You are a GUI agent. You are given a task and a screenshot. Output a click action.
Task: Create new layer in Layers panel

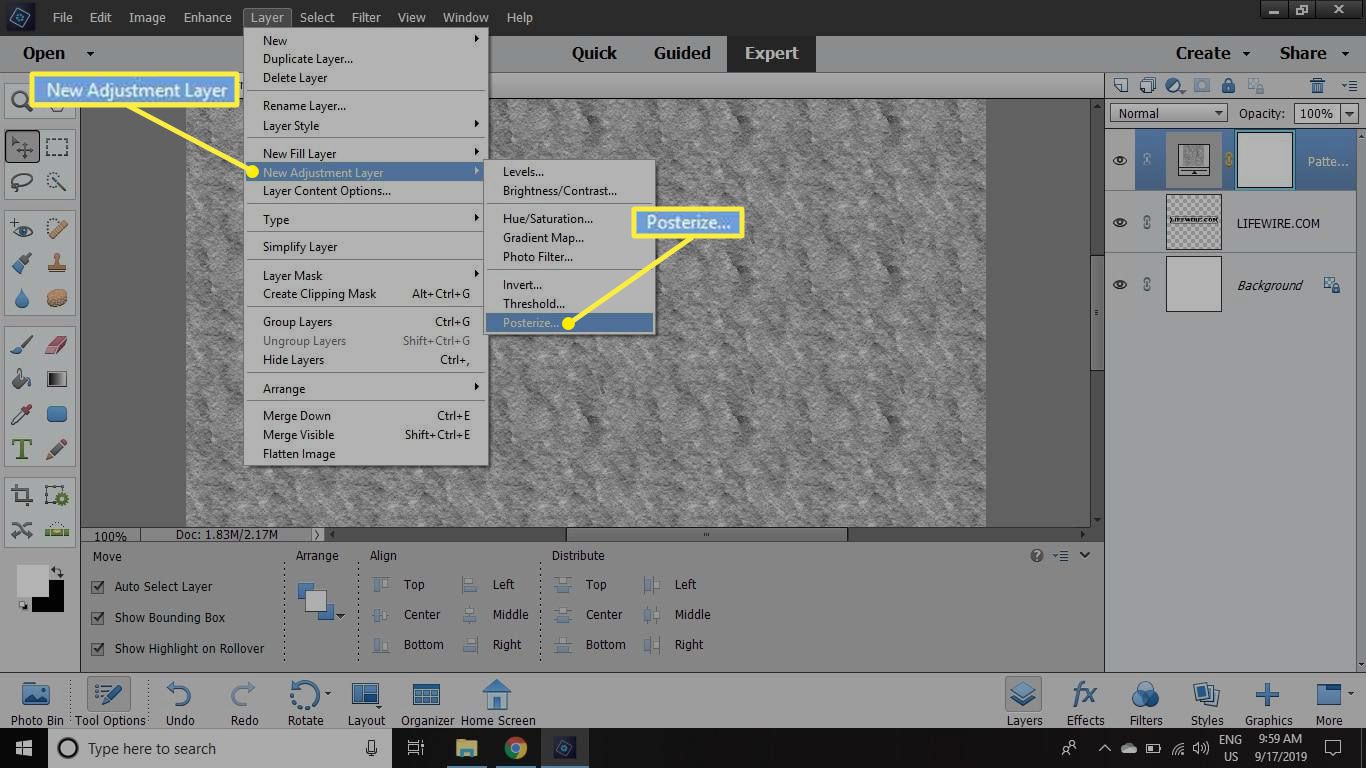point(1121,86)
